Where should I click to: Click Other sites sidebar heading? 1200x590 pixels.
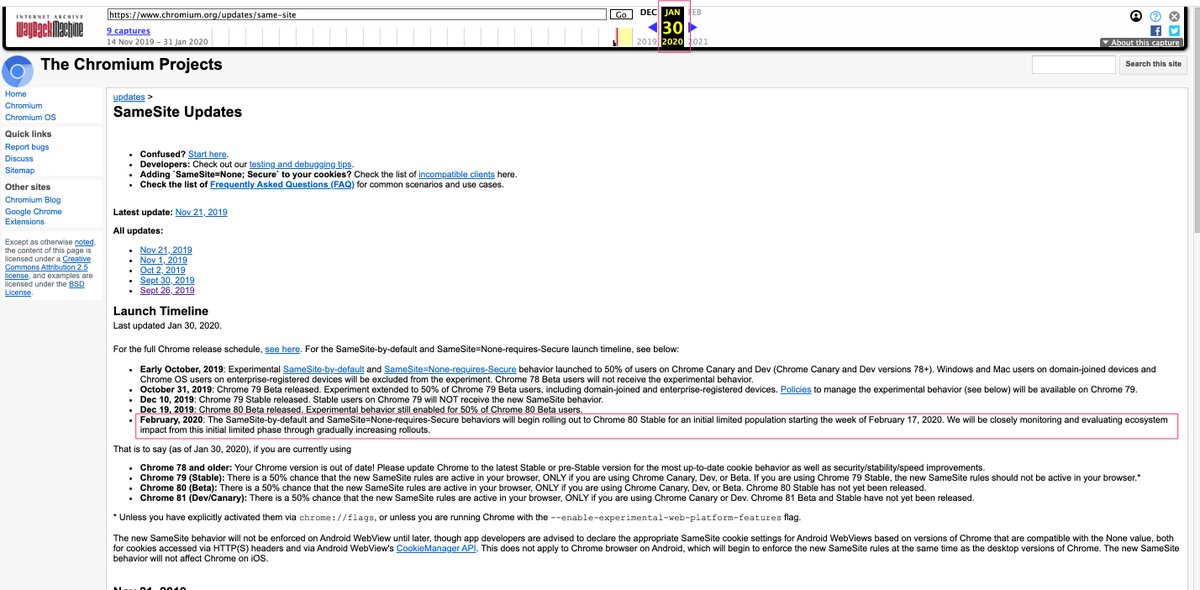click(28, 187)
